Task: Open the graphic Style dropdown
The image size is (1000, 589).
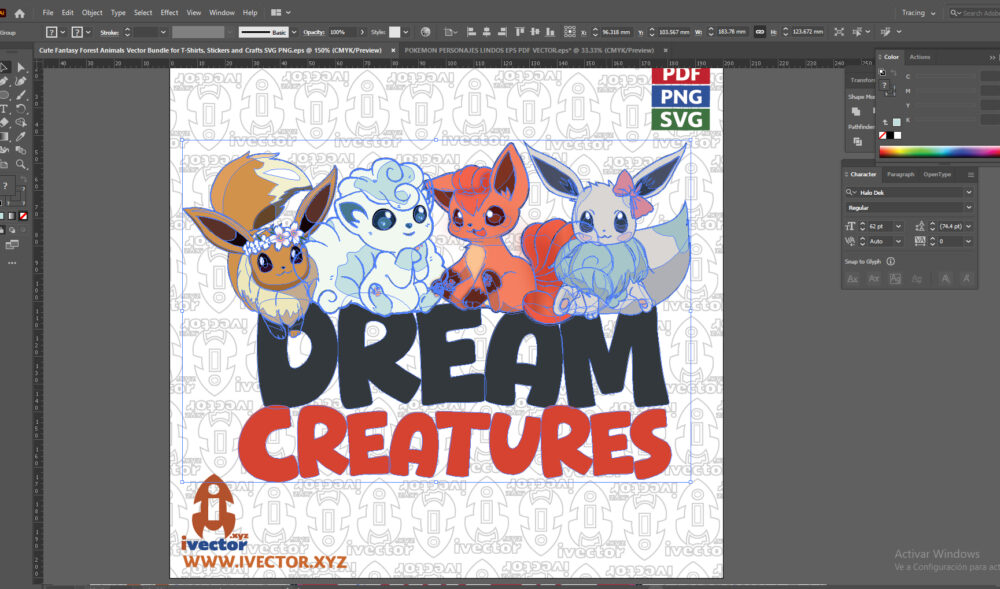Action: (405, 32)
